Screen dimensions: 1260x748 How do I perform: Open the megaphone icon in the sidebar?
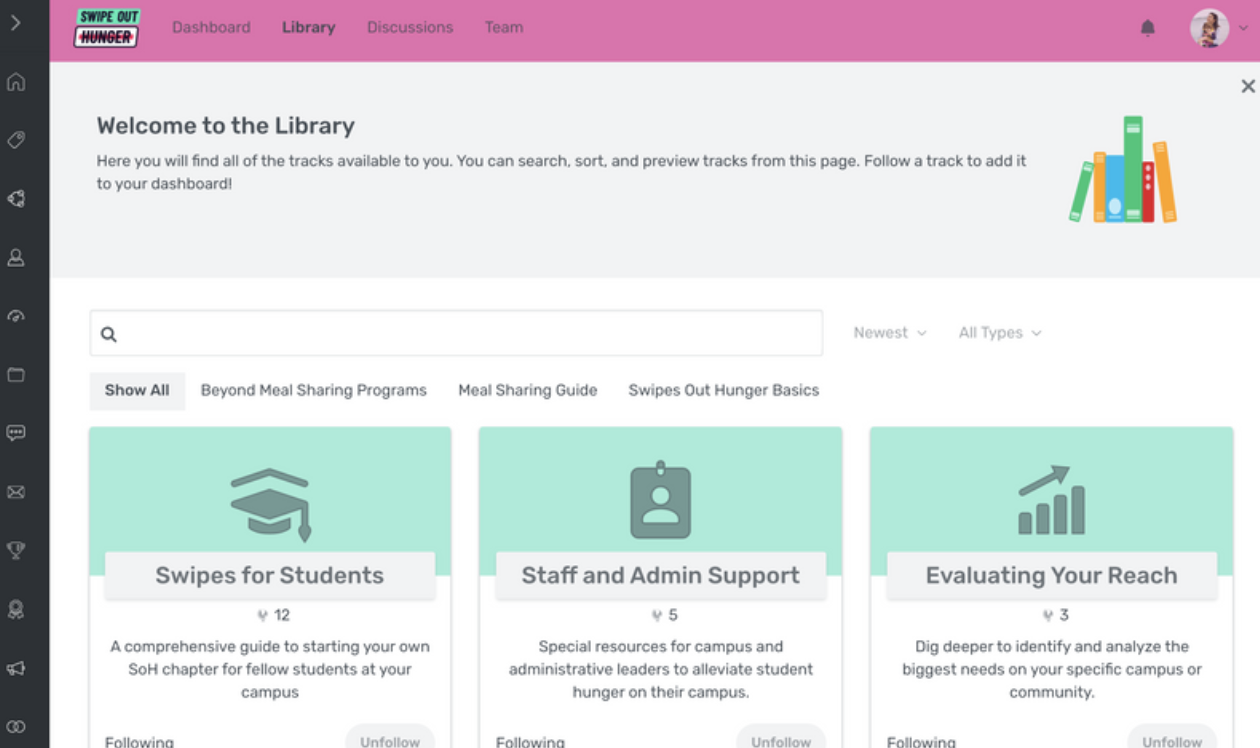(16, 668)
